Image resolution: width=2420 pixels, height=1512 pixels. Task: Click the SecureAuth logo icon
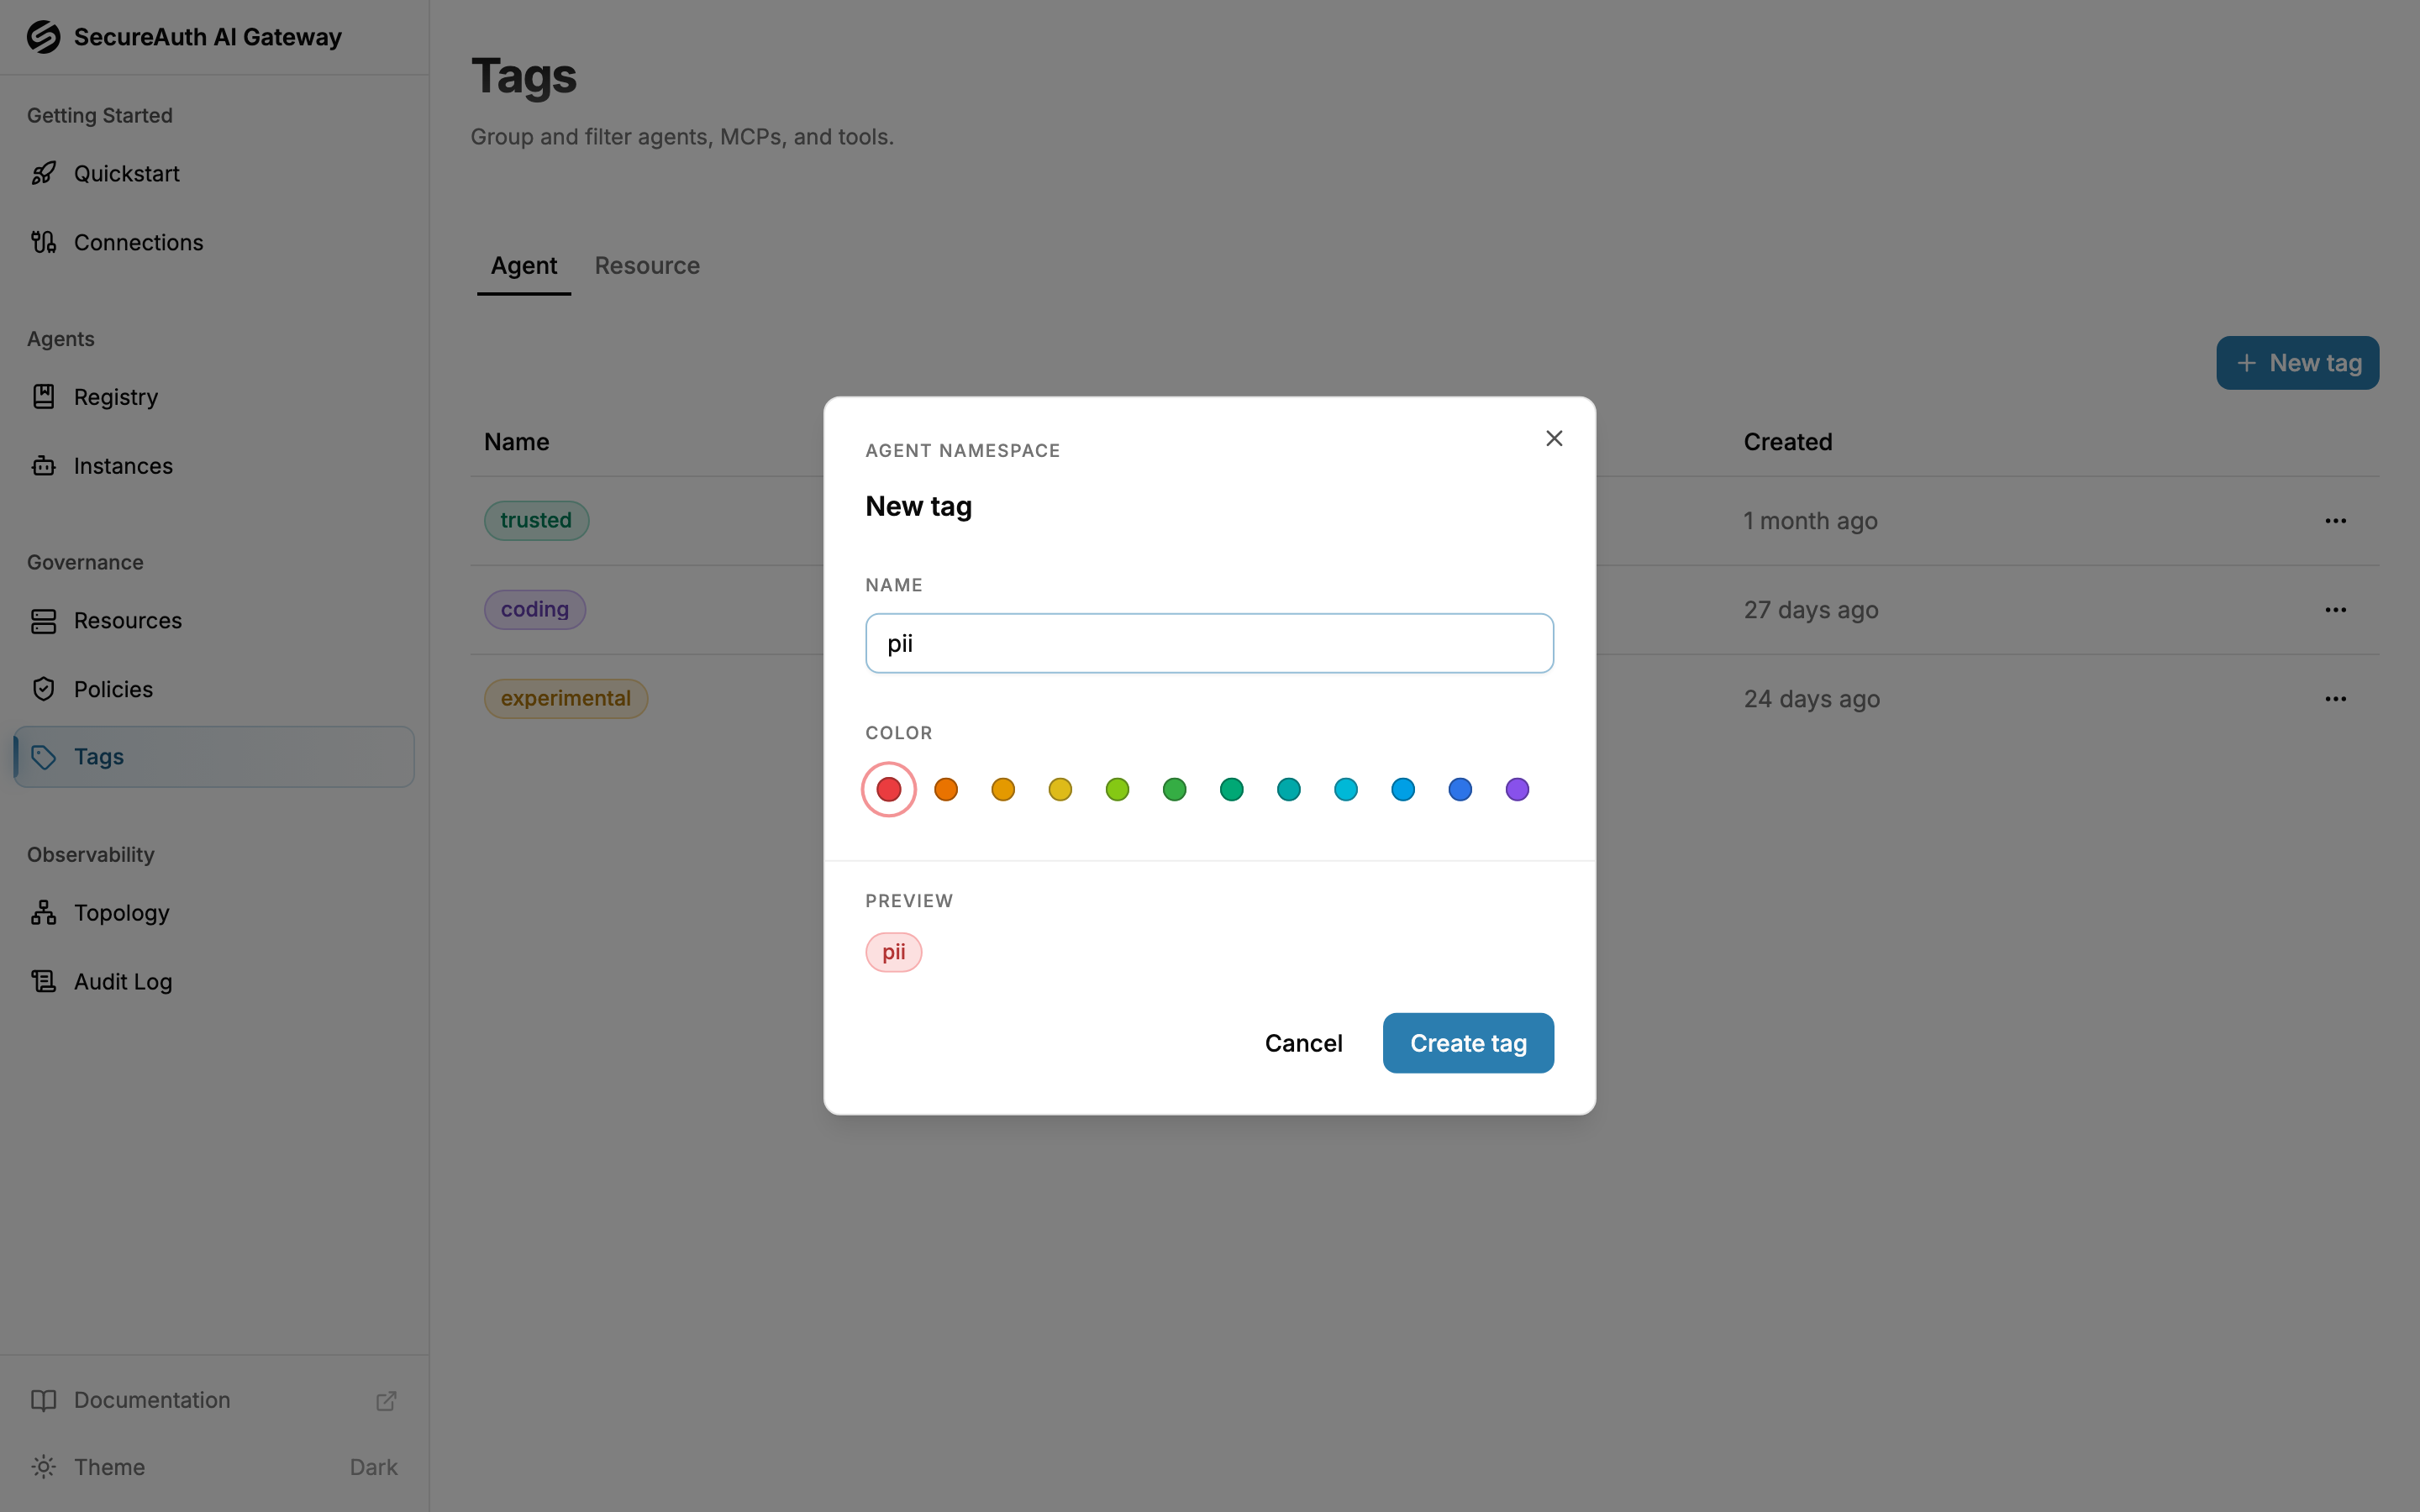[x=43, y=37]
